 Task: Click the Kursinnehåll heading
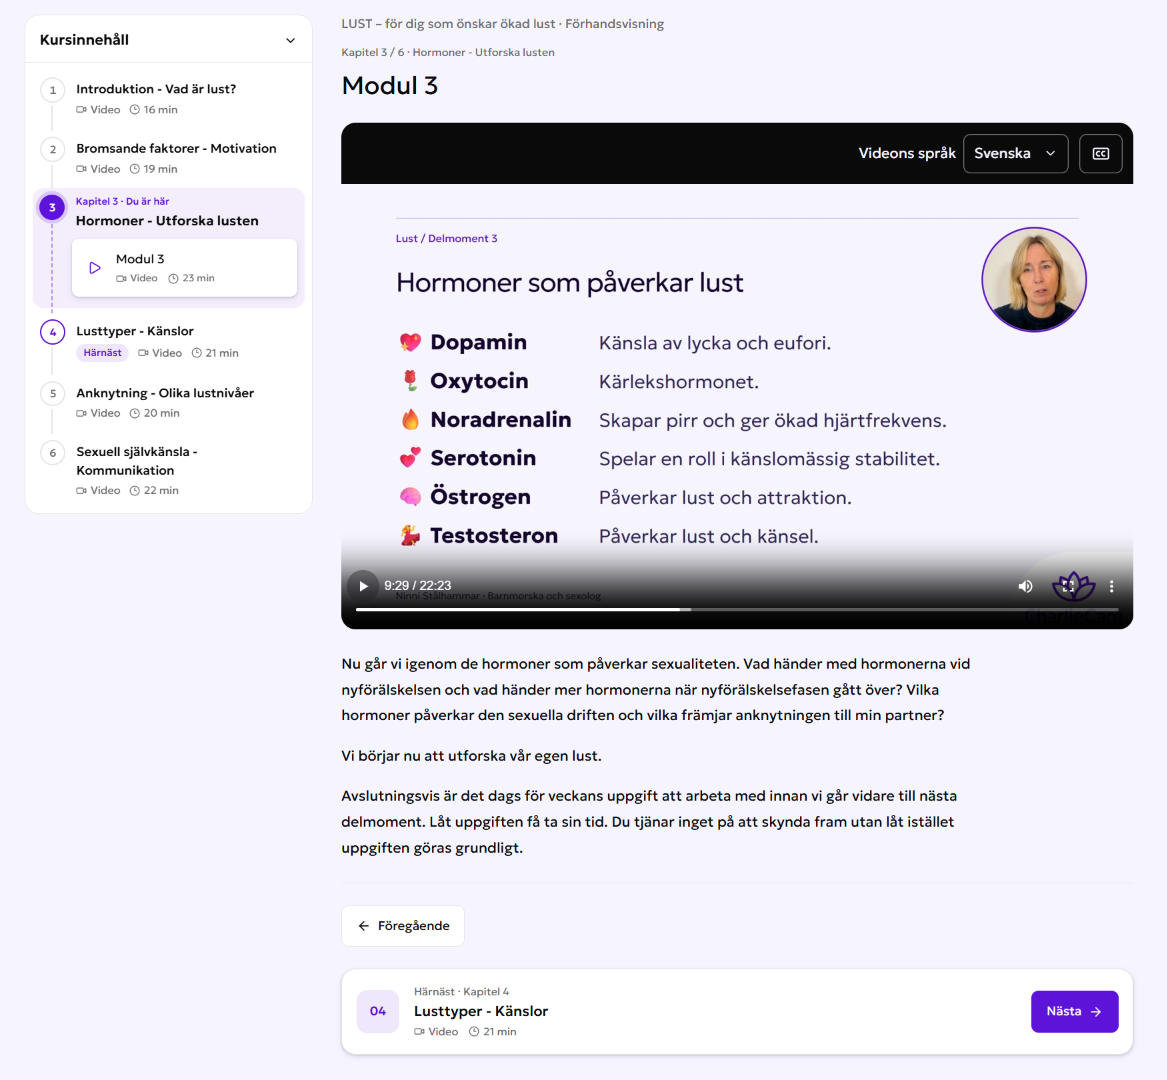pos(84,40)
